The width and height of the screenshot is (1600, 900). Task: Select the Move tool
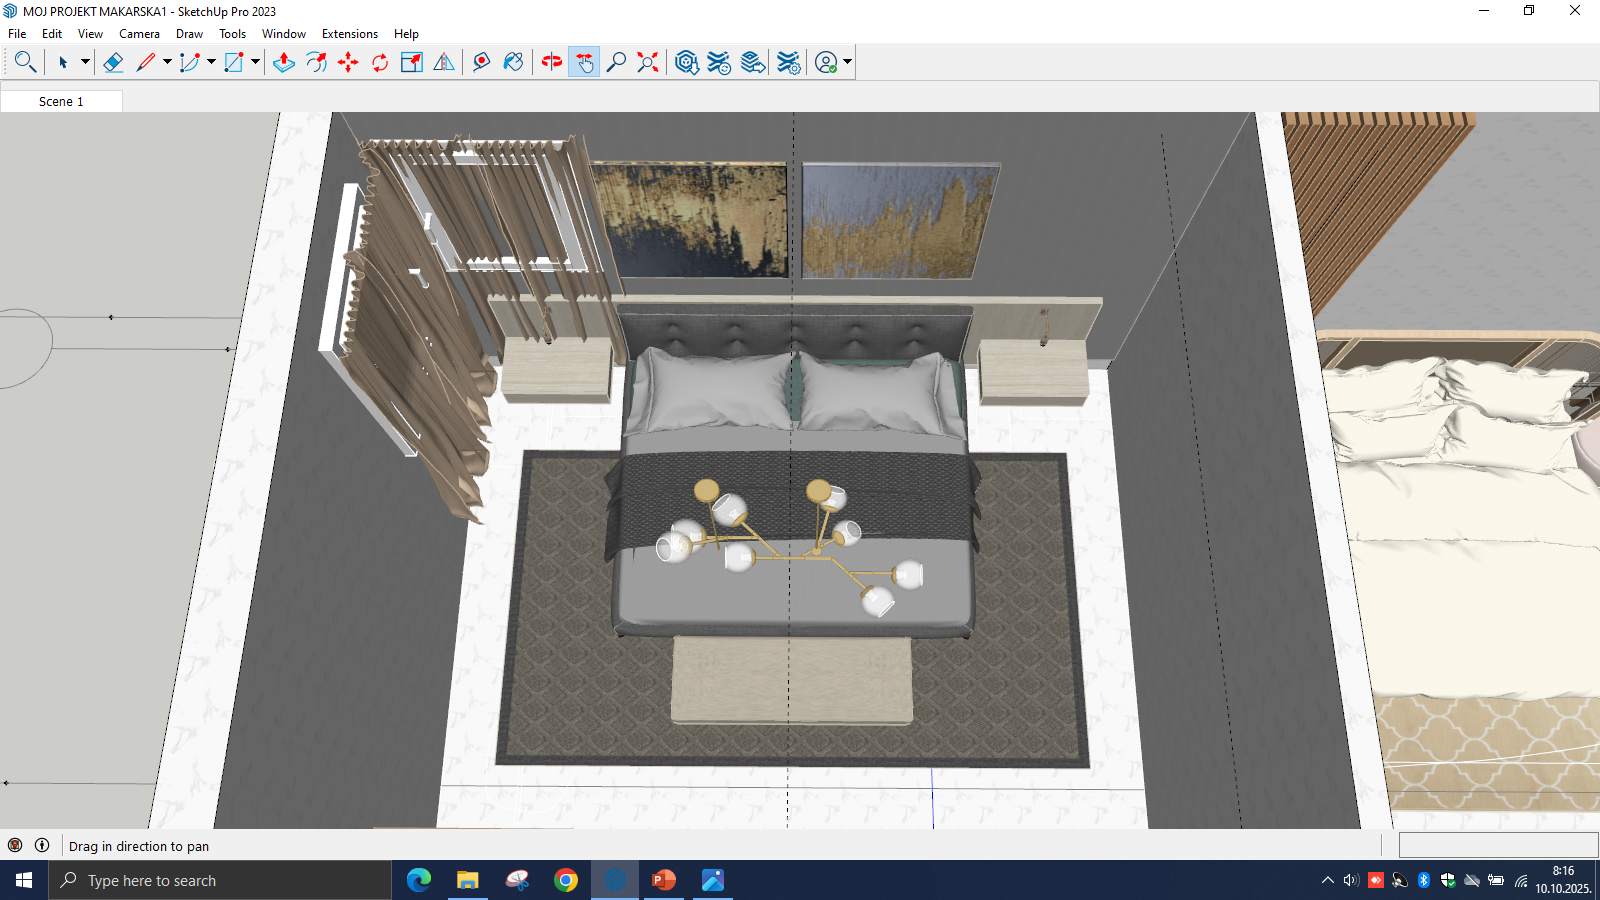(x=348, y=62)
